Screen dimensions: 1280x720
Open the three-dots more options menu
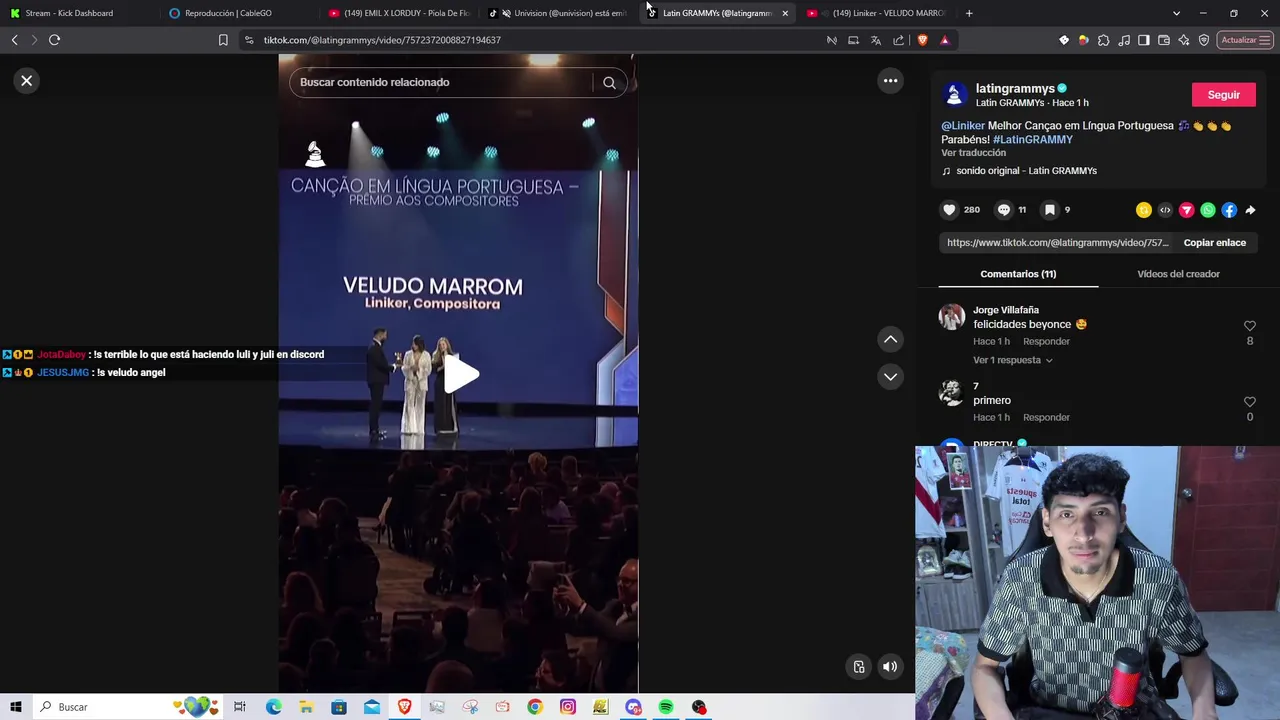point(890,81)
